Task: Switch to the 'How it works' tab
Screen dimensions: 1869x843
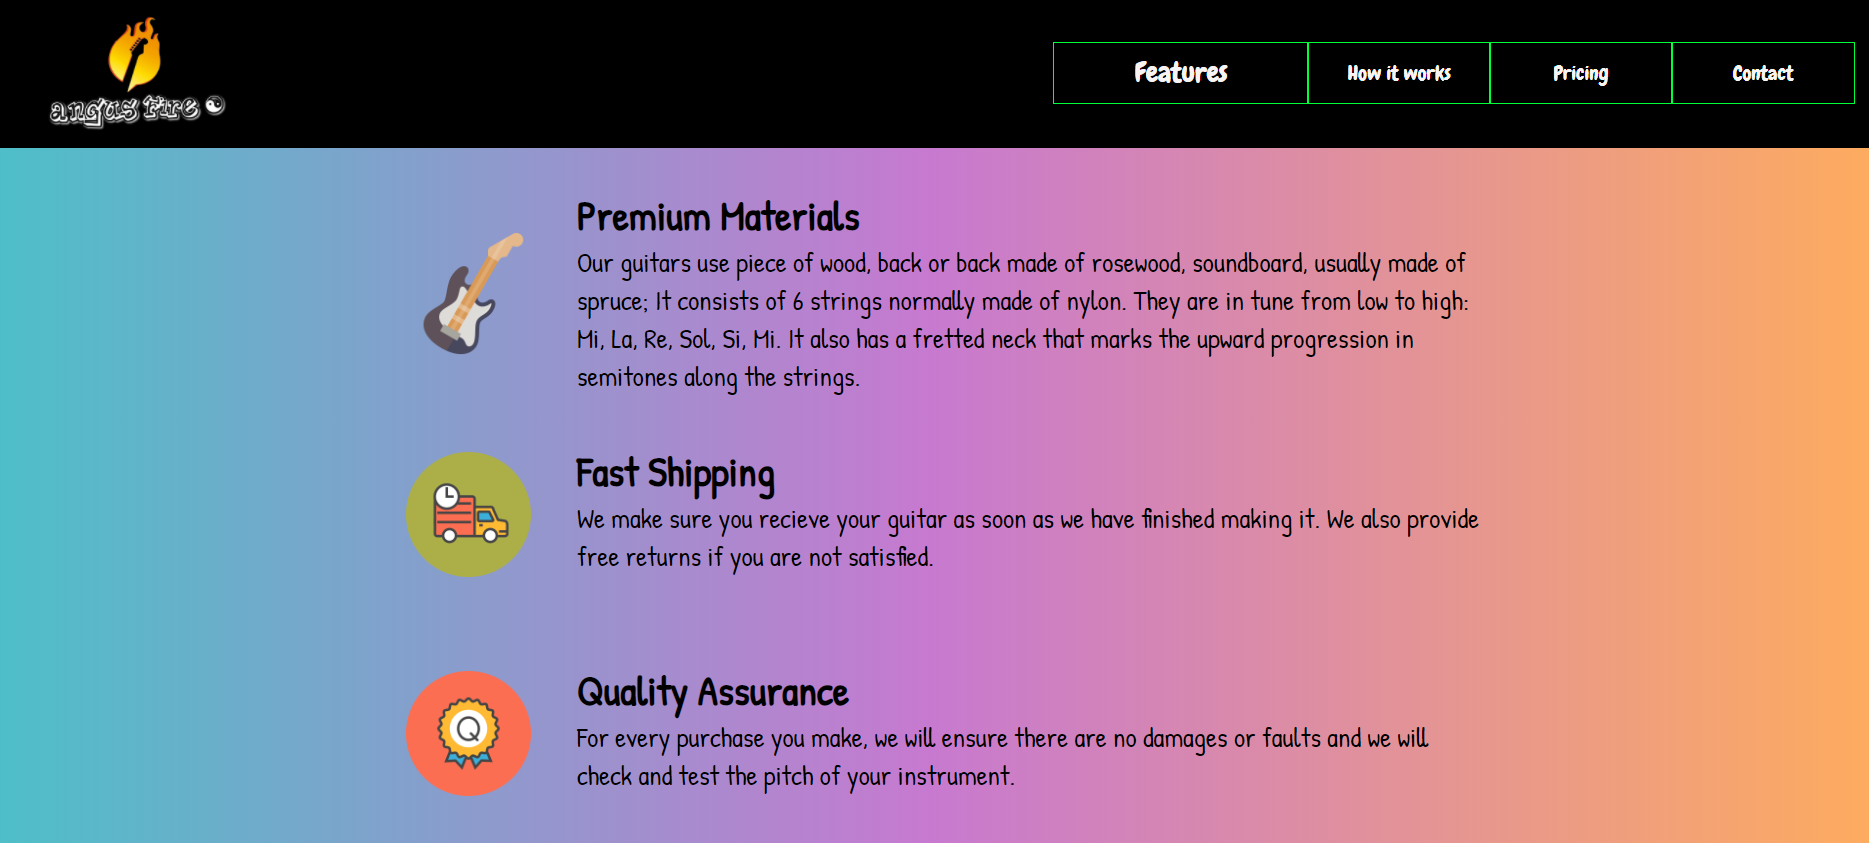Action: pos(1398,72)
